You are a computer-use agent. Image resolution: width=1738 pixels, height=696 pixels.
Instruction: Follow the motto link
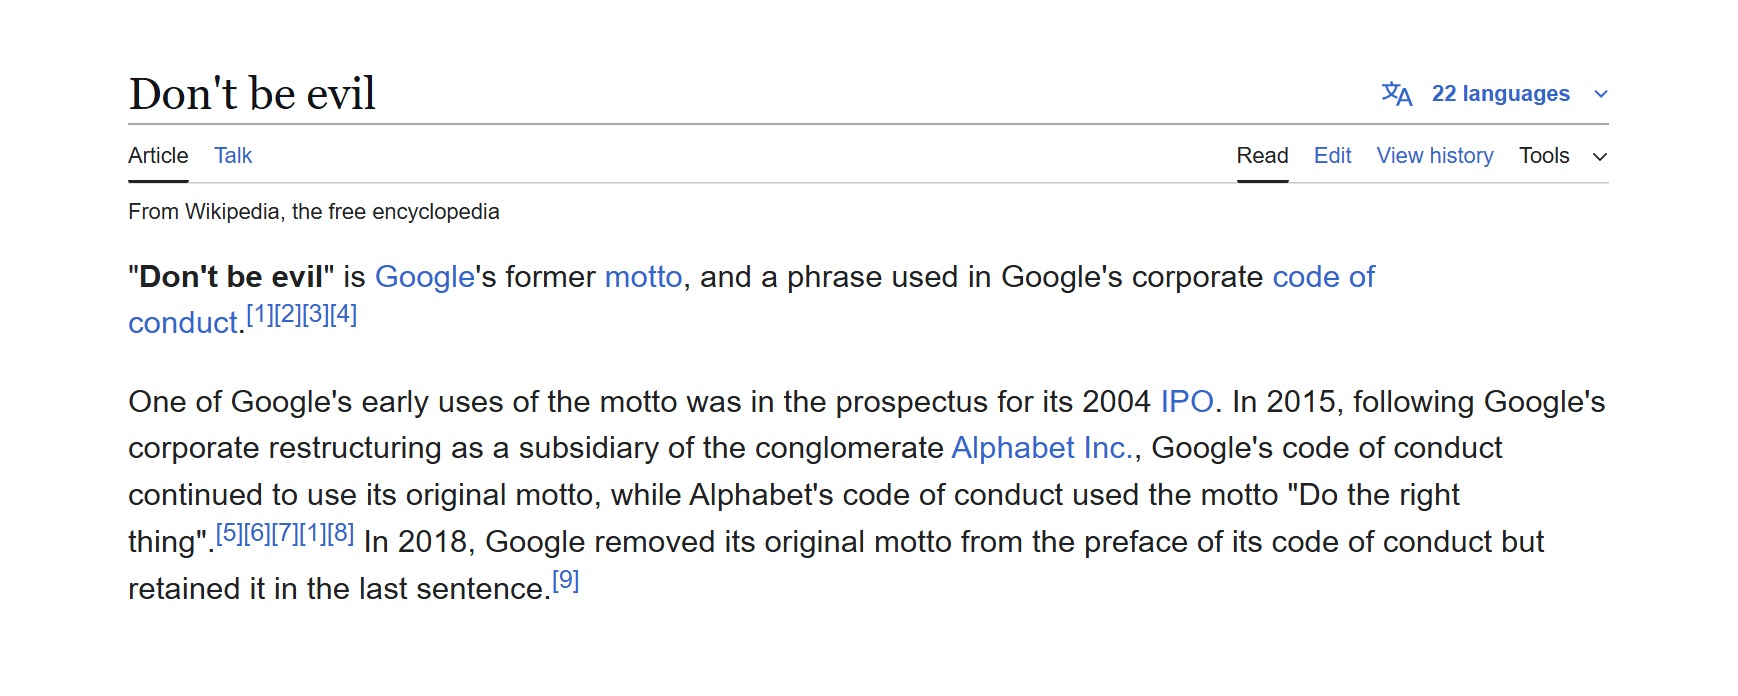(644, 277)
